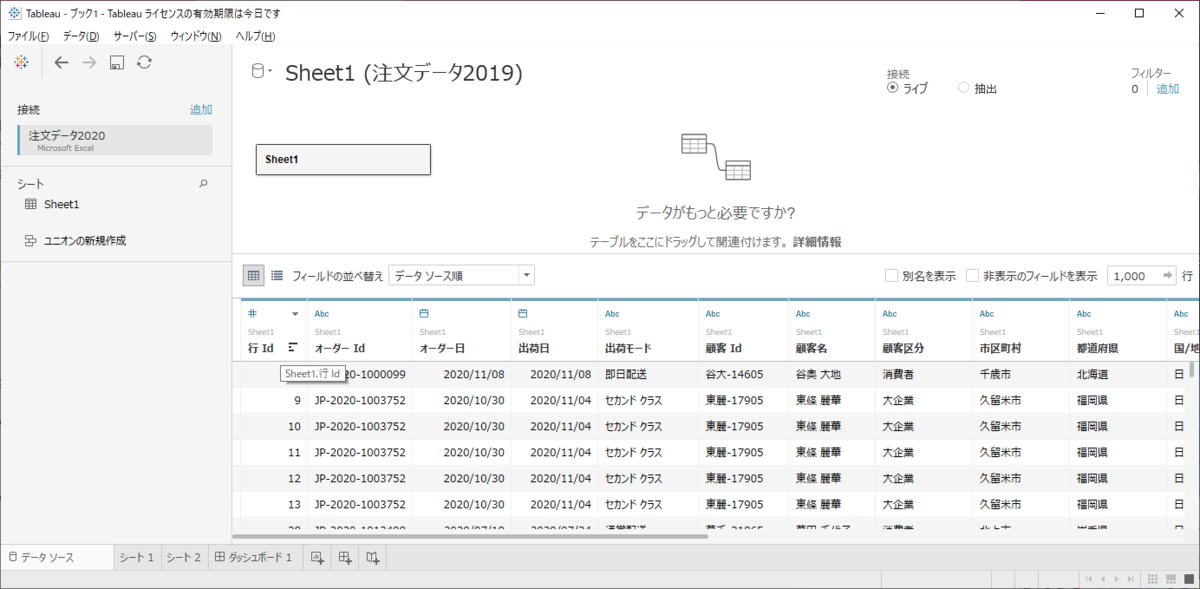Change the 市区町村 Abc type icon

[986, 313]
